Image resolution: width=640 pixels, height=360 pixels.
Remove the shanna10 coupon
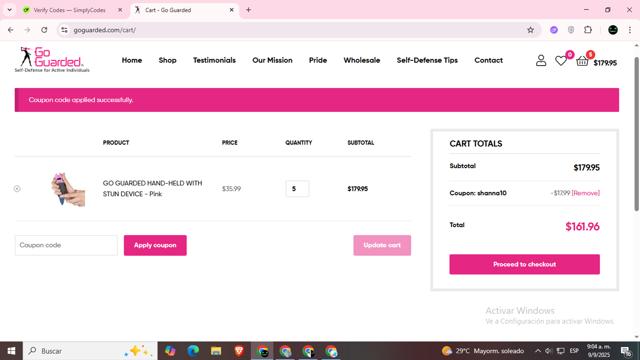tap(586, 193)
